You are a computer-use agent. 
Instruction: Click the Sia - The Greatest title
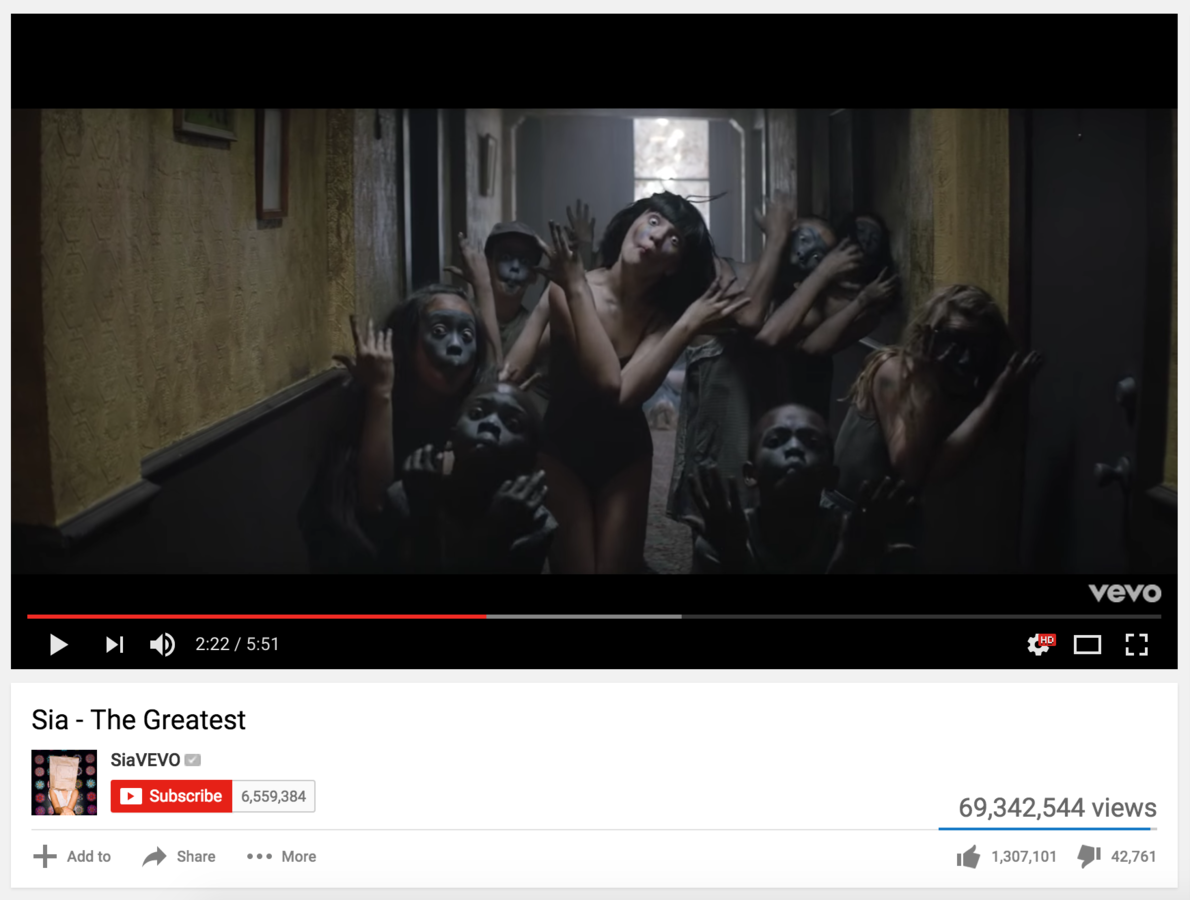tap(138, 719)
